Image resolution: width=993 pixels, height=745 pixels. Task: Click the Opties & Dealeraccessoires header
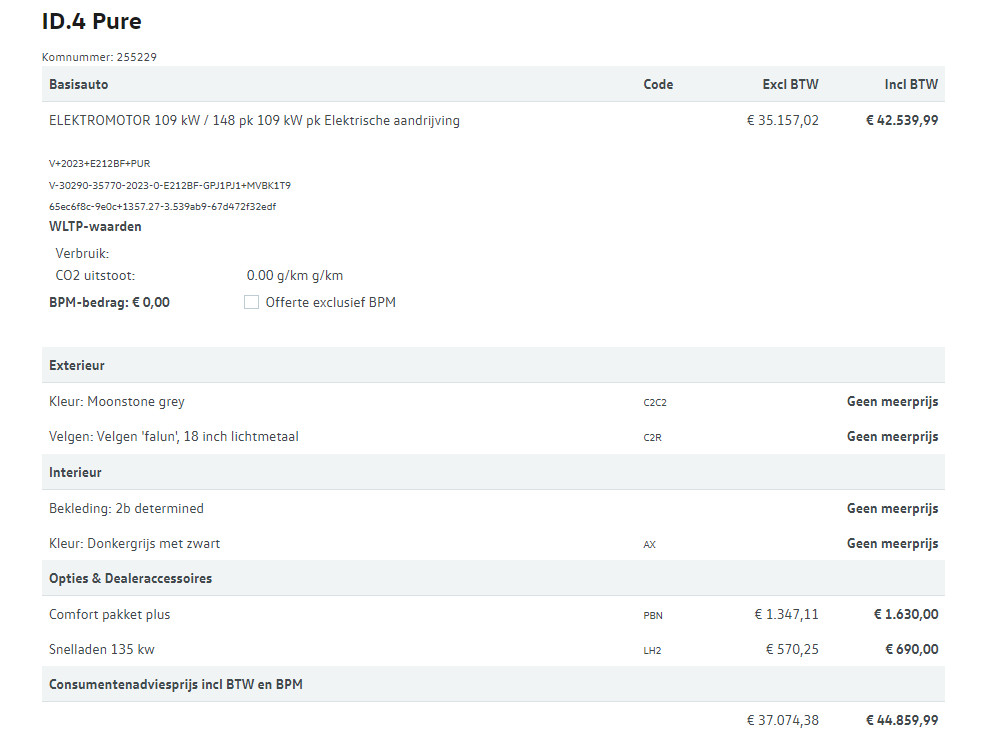(493, 578)
